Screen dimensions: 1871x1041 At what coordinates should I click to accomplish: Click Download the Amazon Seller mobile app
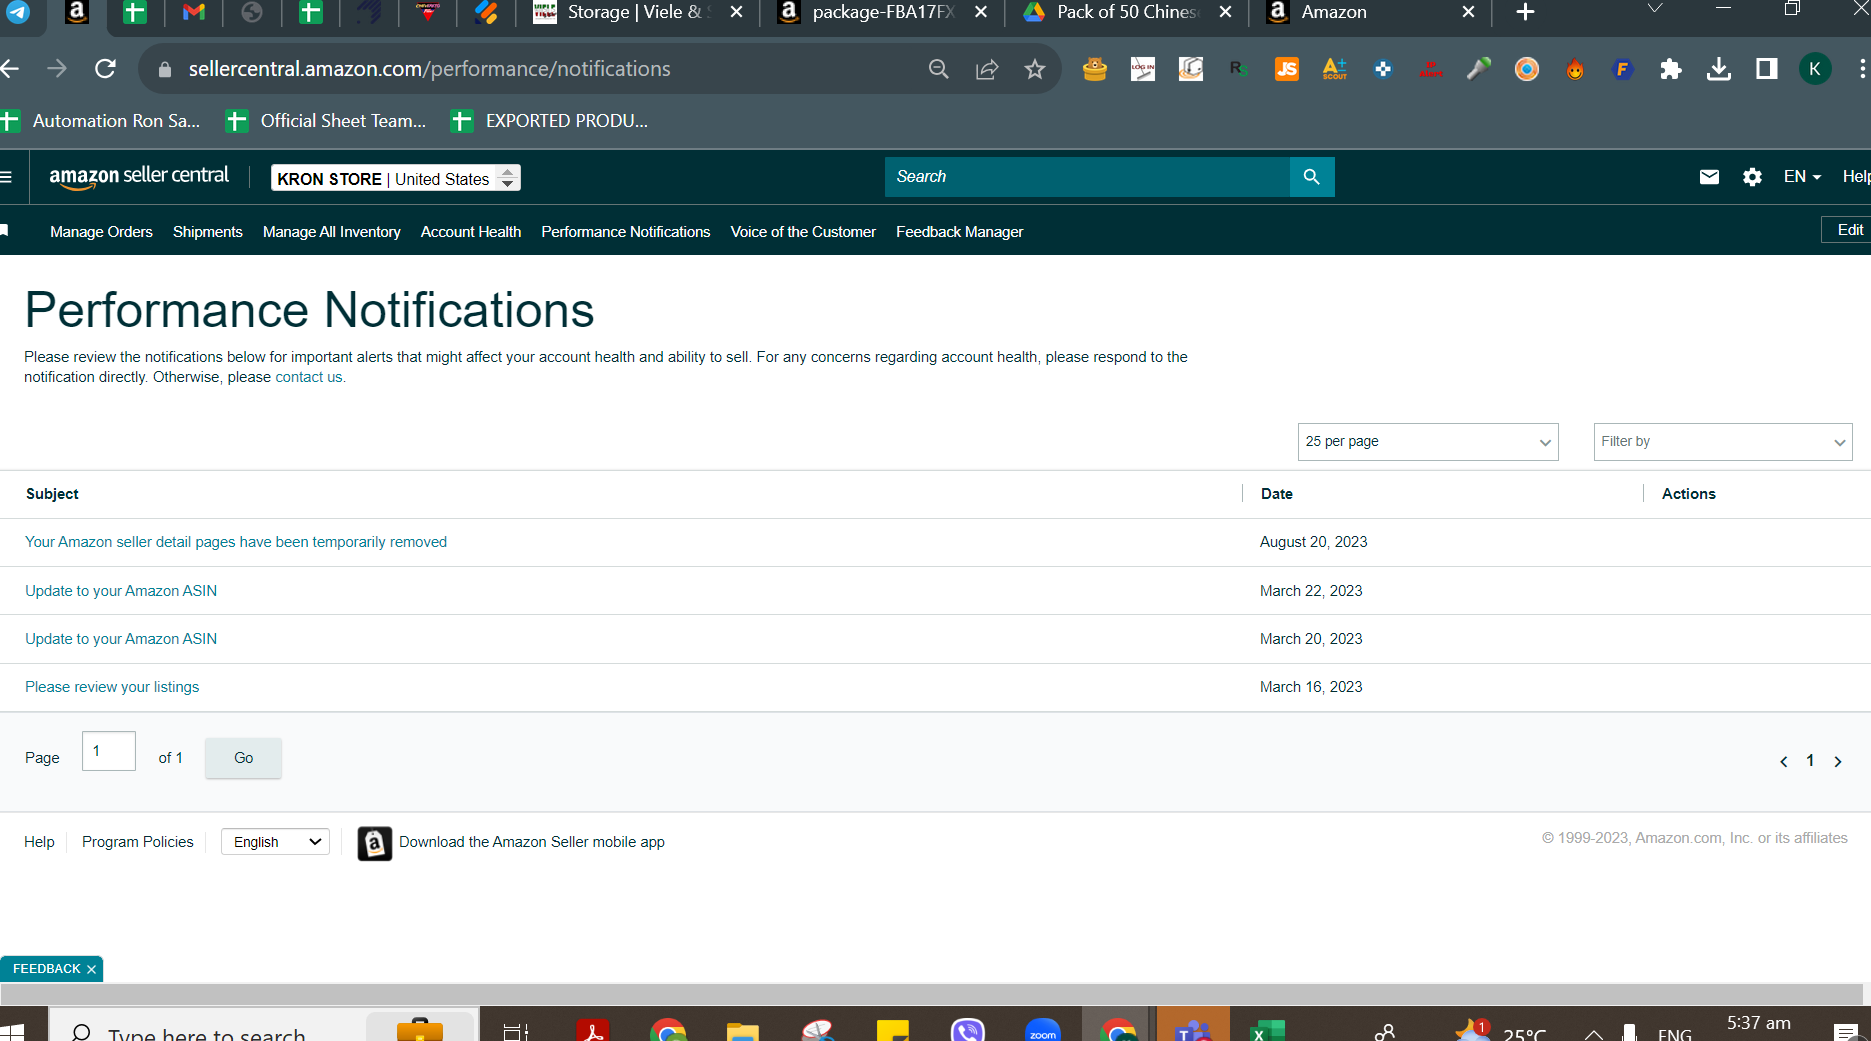(x=511, y=843)
